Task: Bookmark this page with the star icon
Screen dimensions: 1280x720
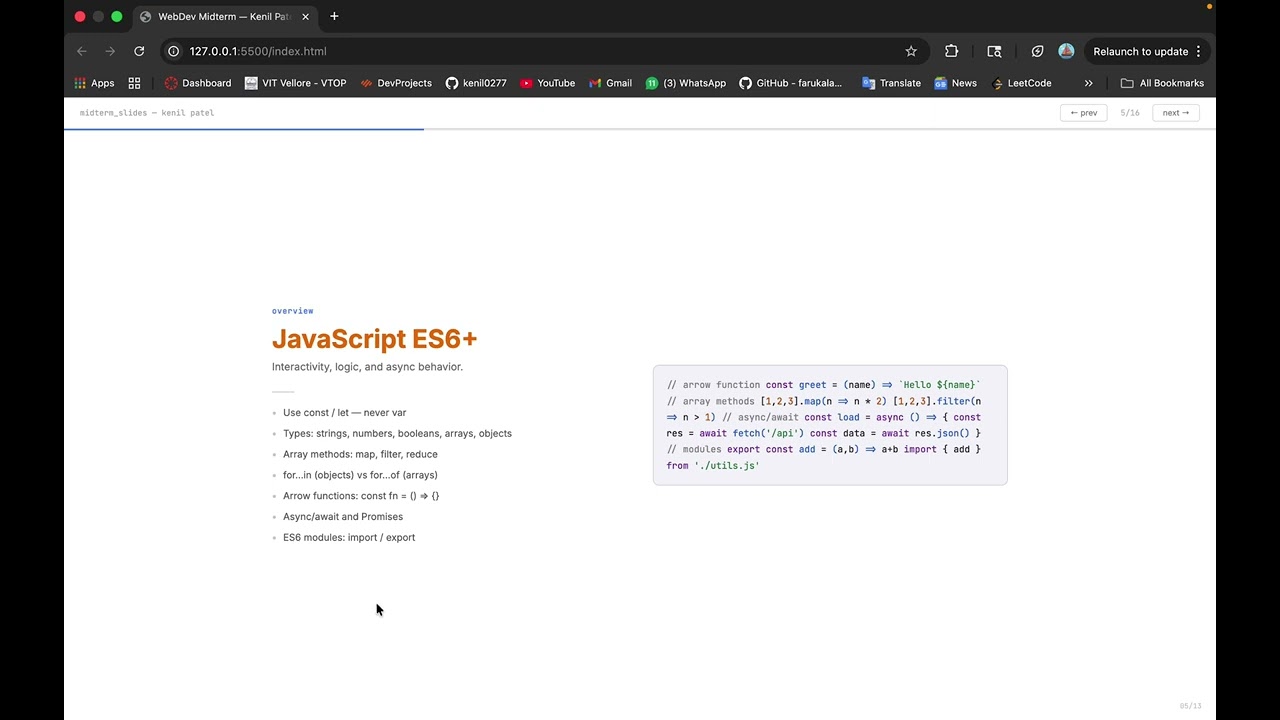Action: pos(911,51)
